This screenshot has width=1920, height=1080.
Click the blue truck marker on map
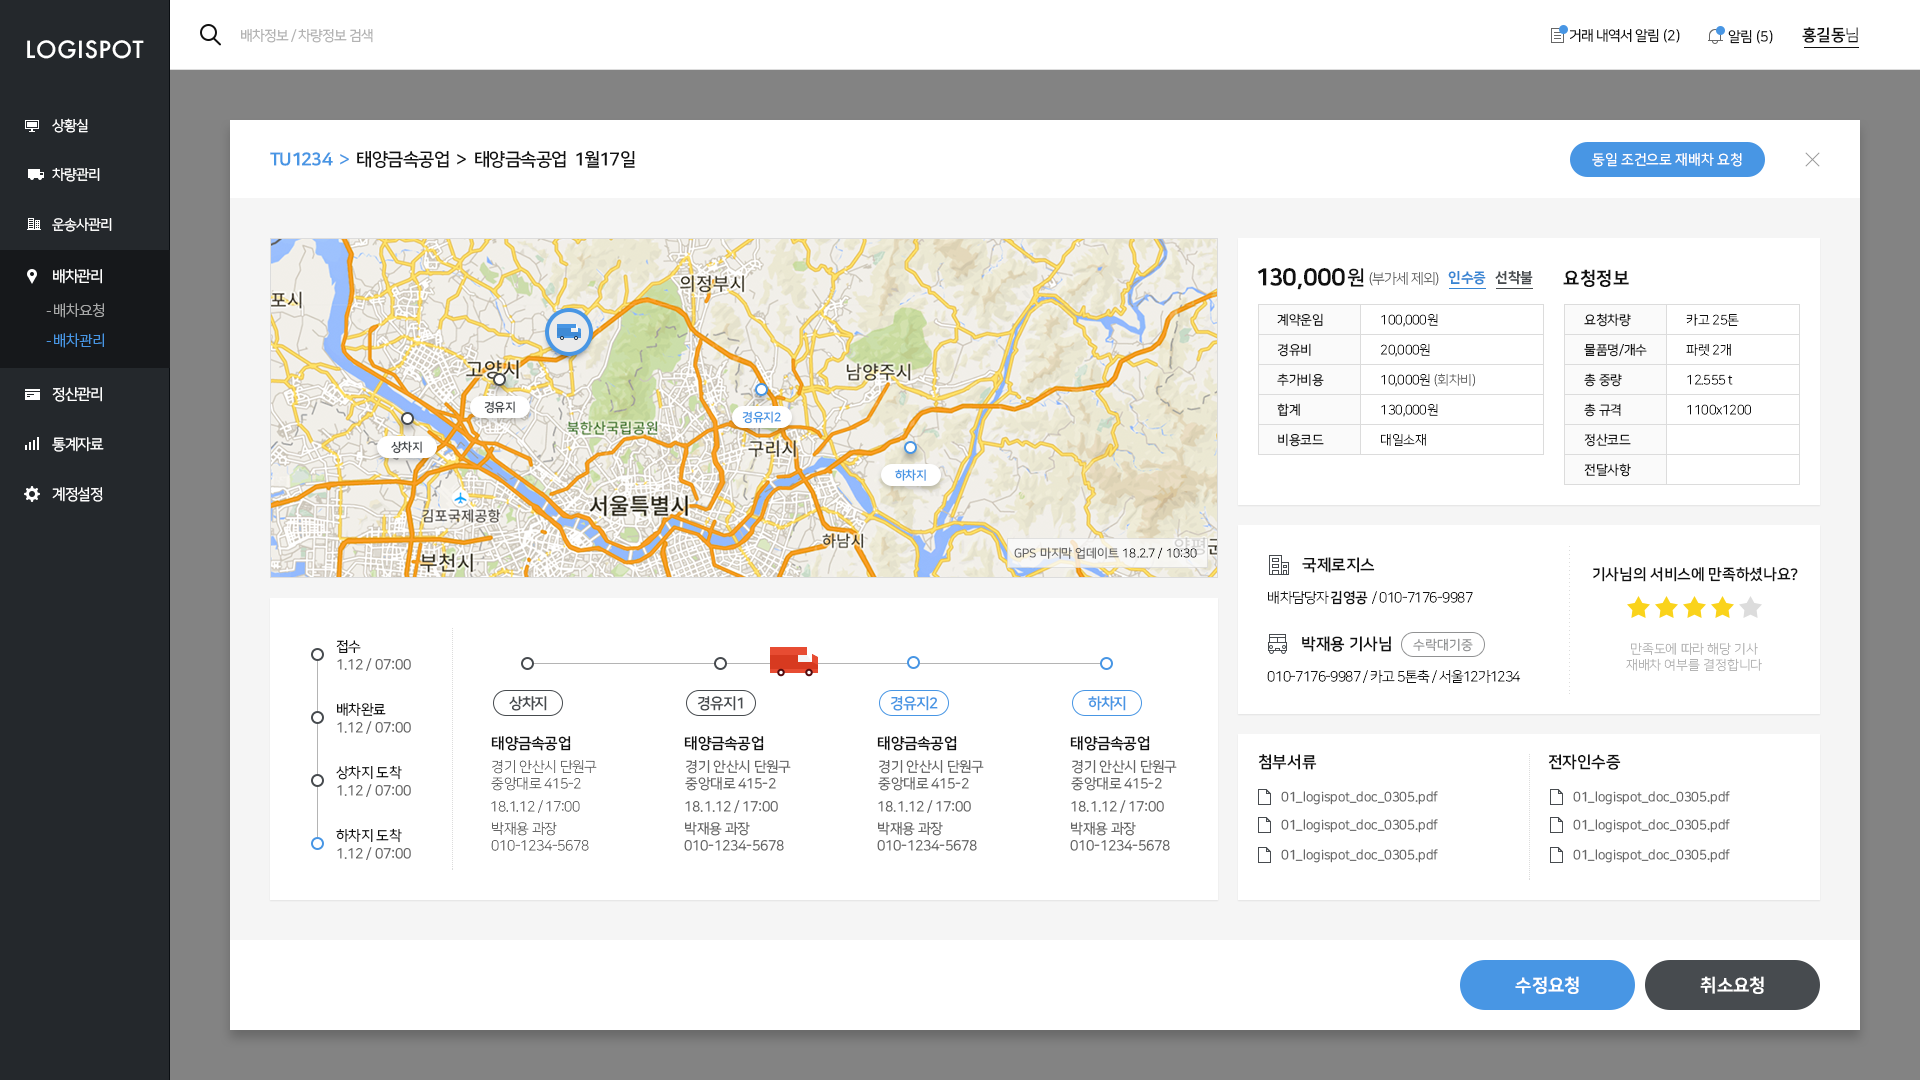coord(568,331)
